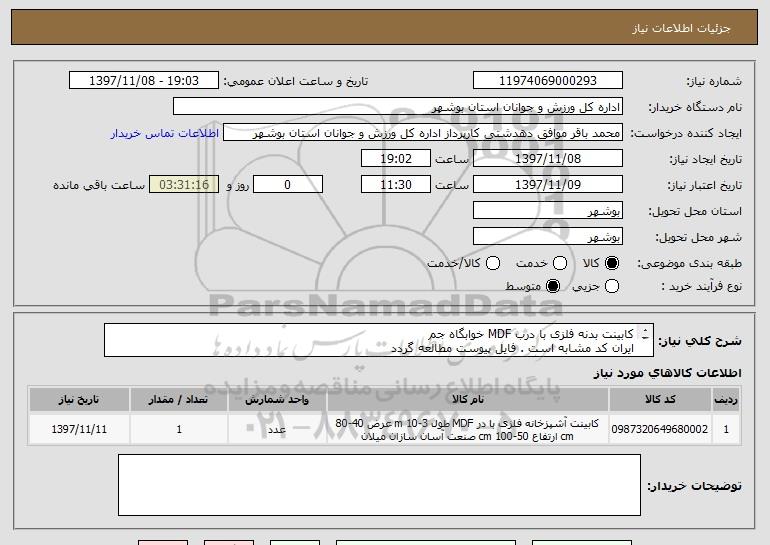Click the تاریخ نیاز column header
This screenshot has width=770, height=545.
point(79,400)
